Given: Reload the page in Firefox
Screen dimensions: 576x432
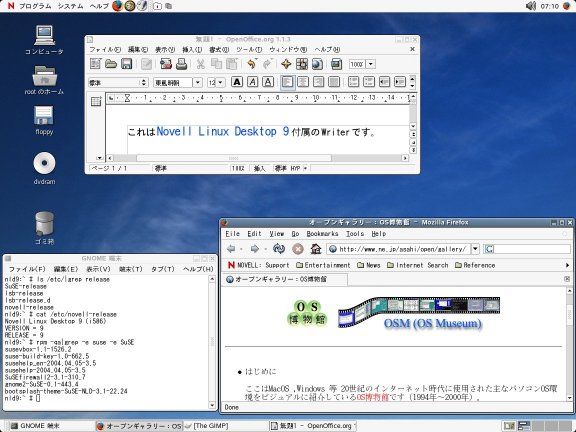Looking at the screenshot, I should click(x=279, y=249).
